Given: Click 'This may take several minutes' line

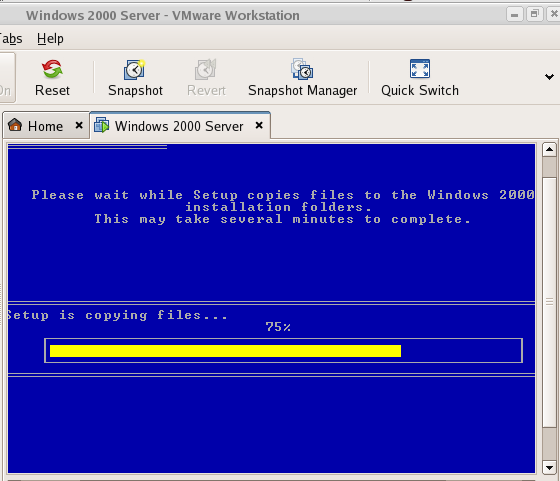Looking at the screenshot, I should tap(282, 219).
